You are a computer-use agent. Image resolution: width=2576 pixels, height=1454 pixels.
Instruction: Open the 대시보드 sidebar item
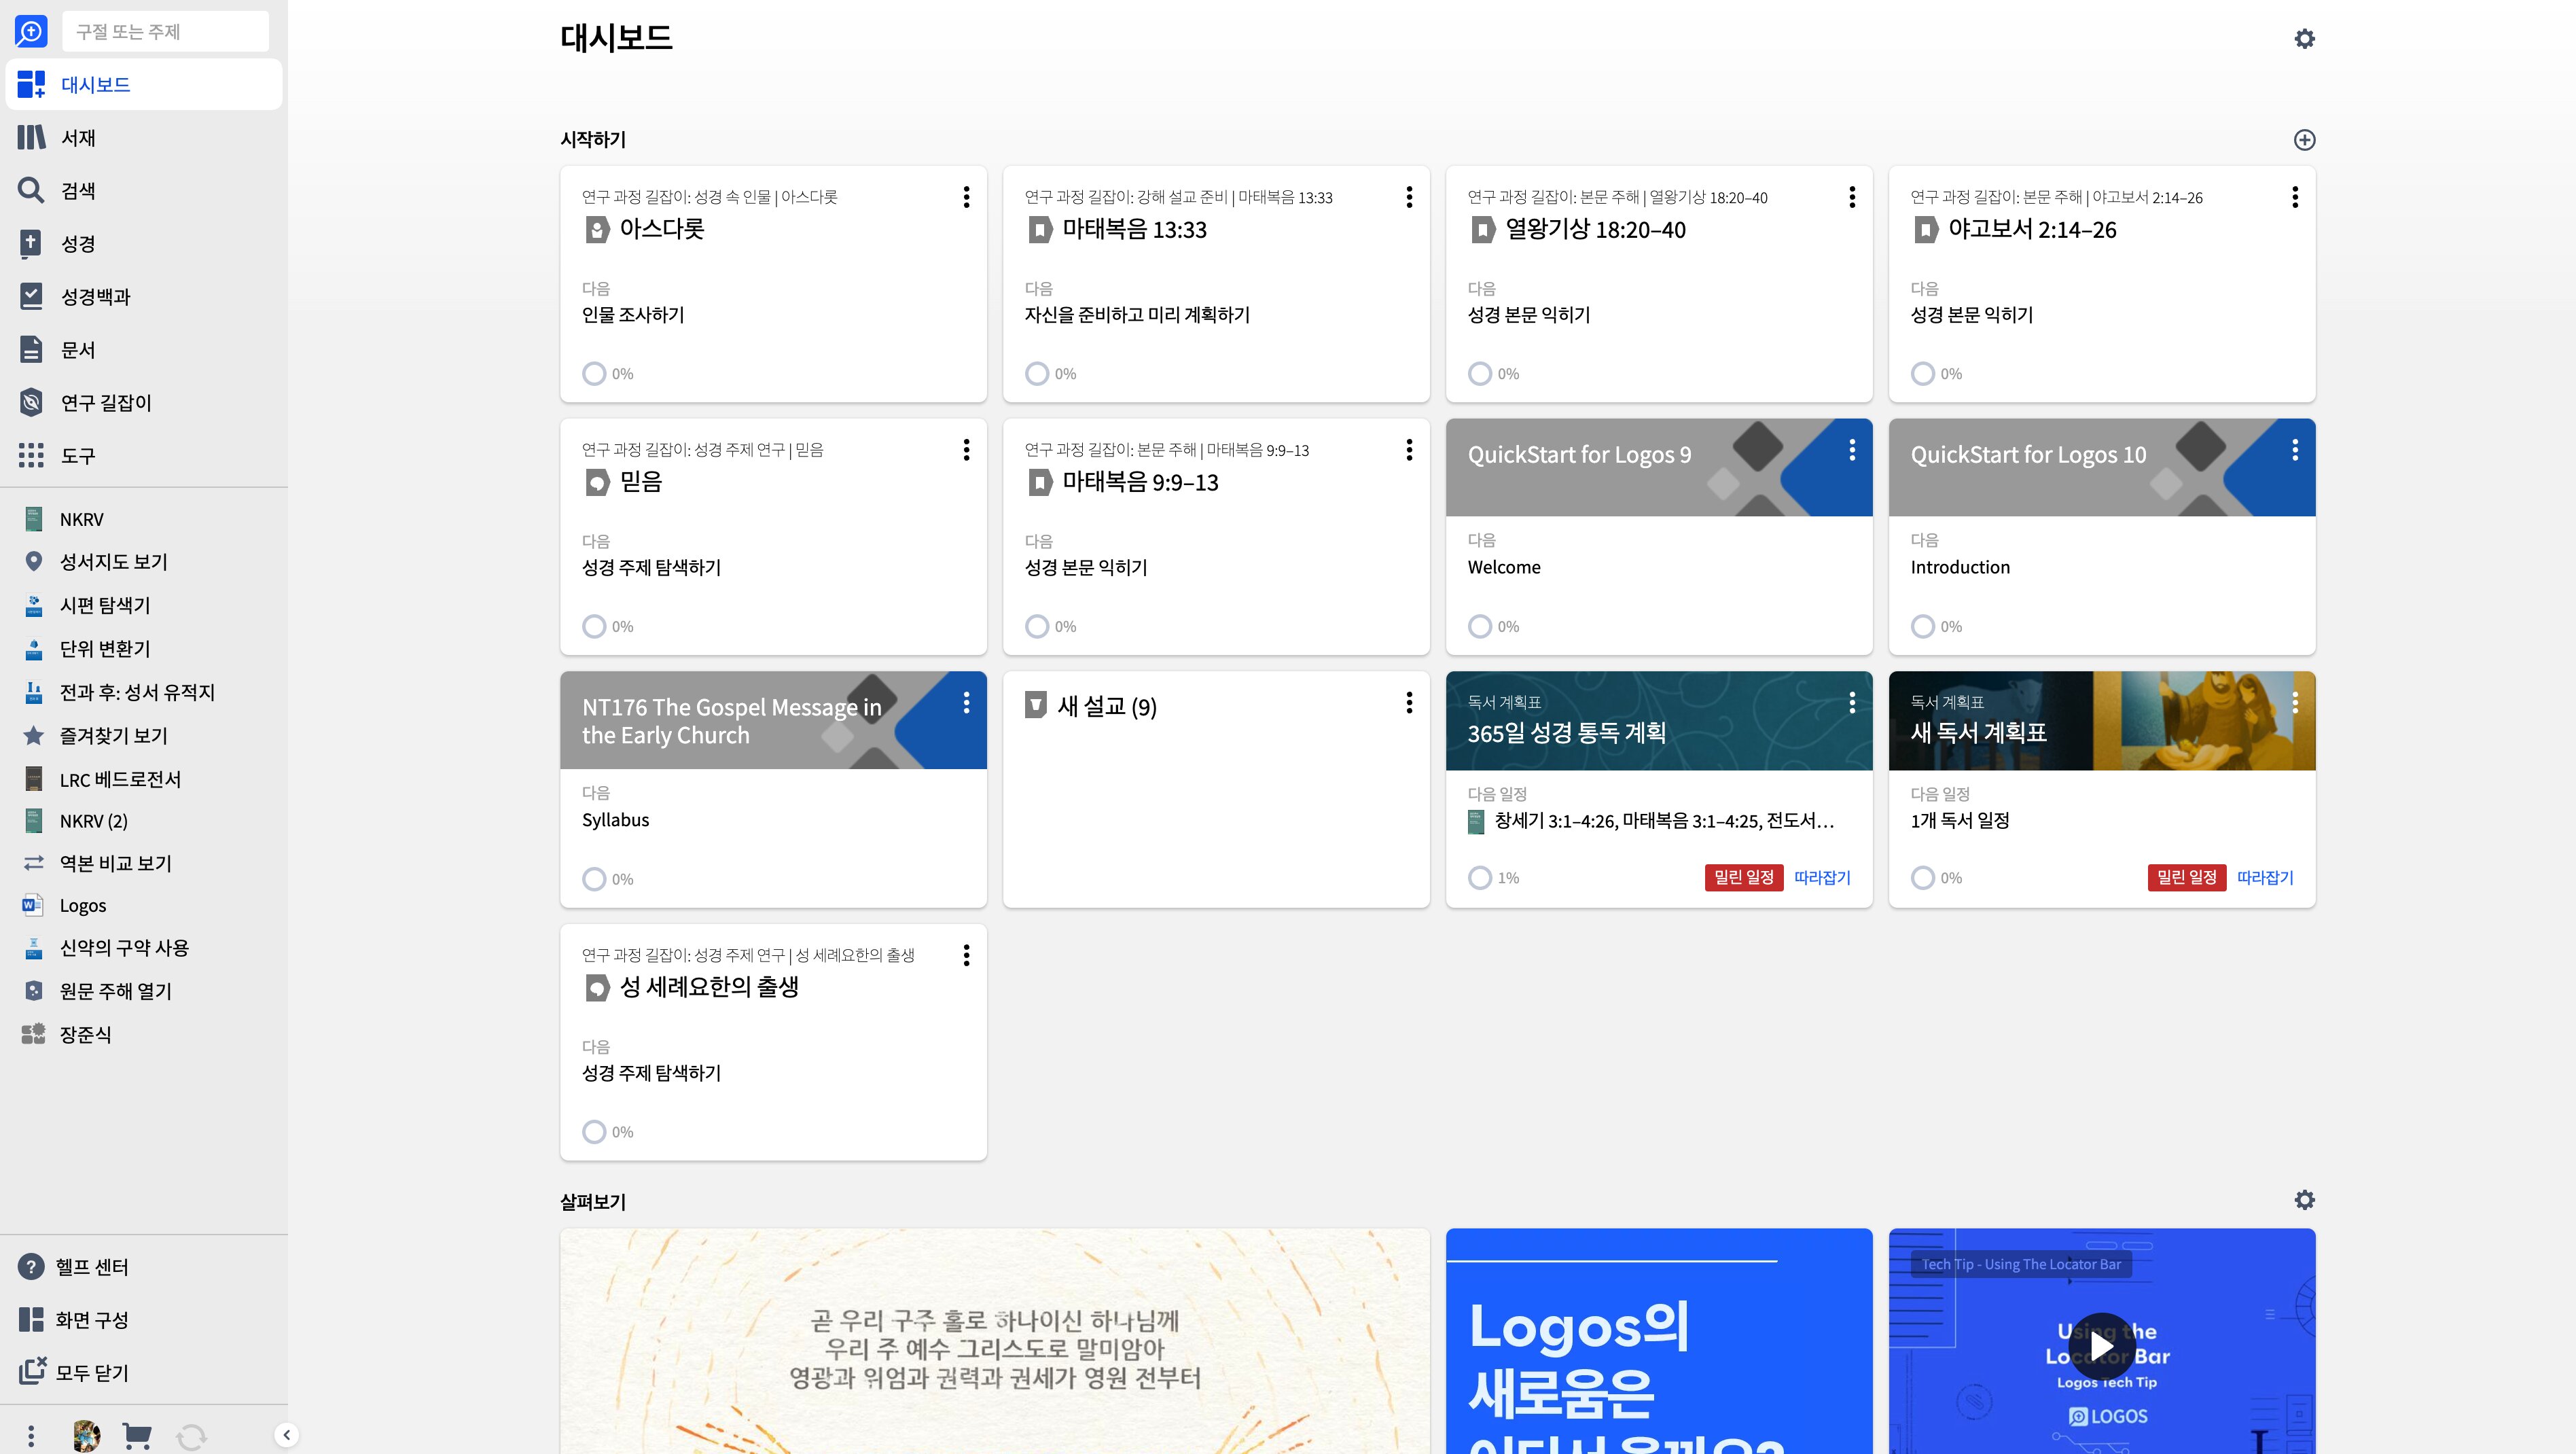point(144,85)
